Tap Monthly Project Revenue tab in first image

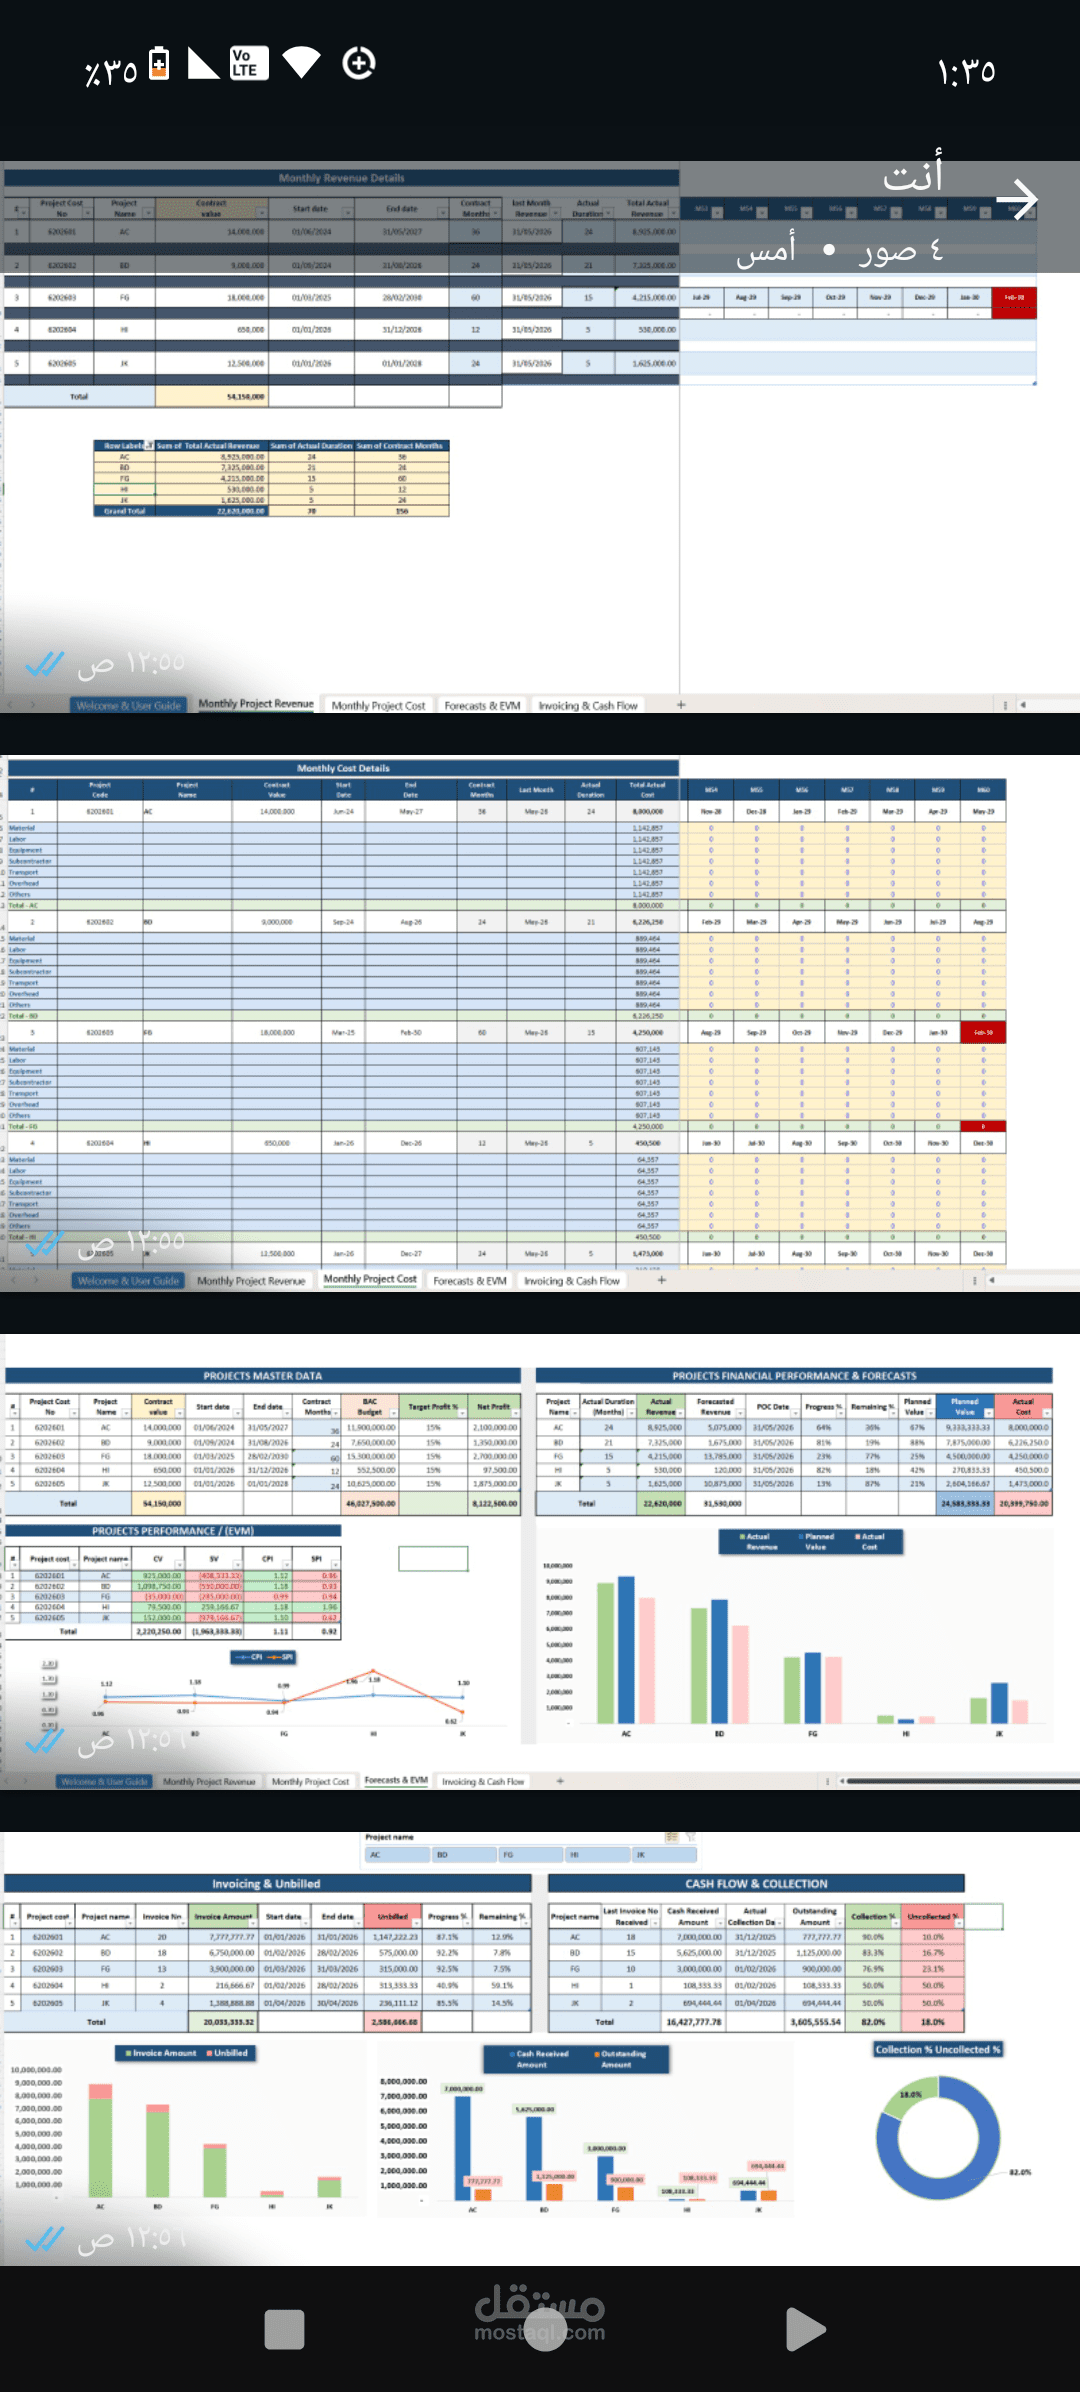pos(256,704)
